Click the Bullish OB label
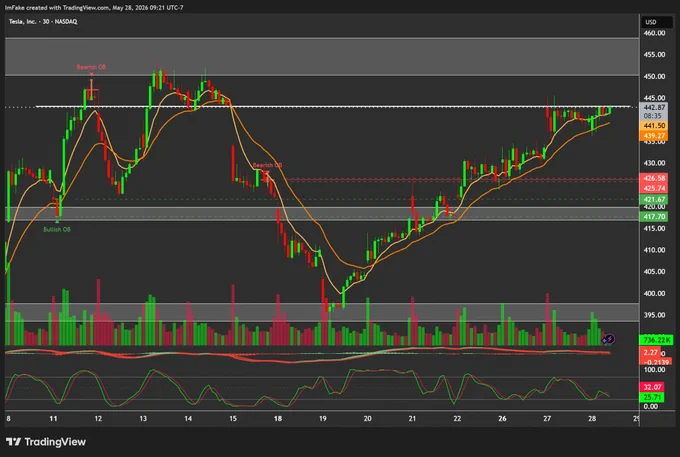 tap(57, 229)
